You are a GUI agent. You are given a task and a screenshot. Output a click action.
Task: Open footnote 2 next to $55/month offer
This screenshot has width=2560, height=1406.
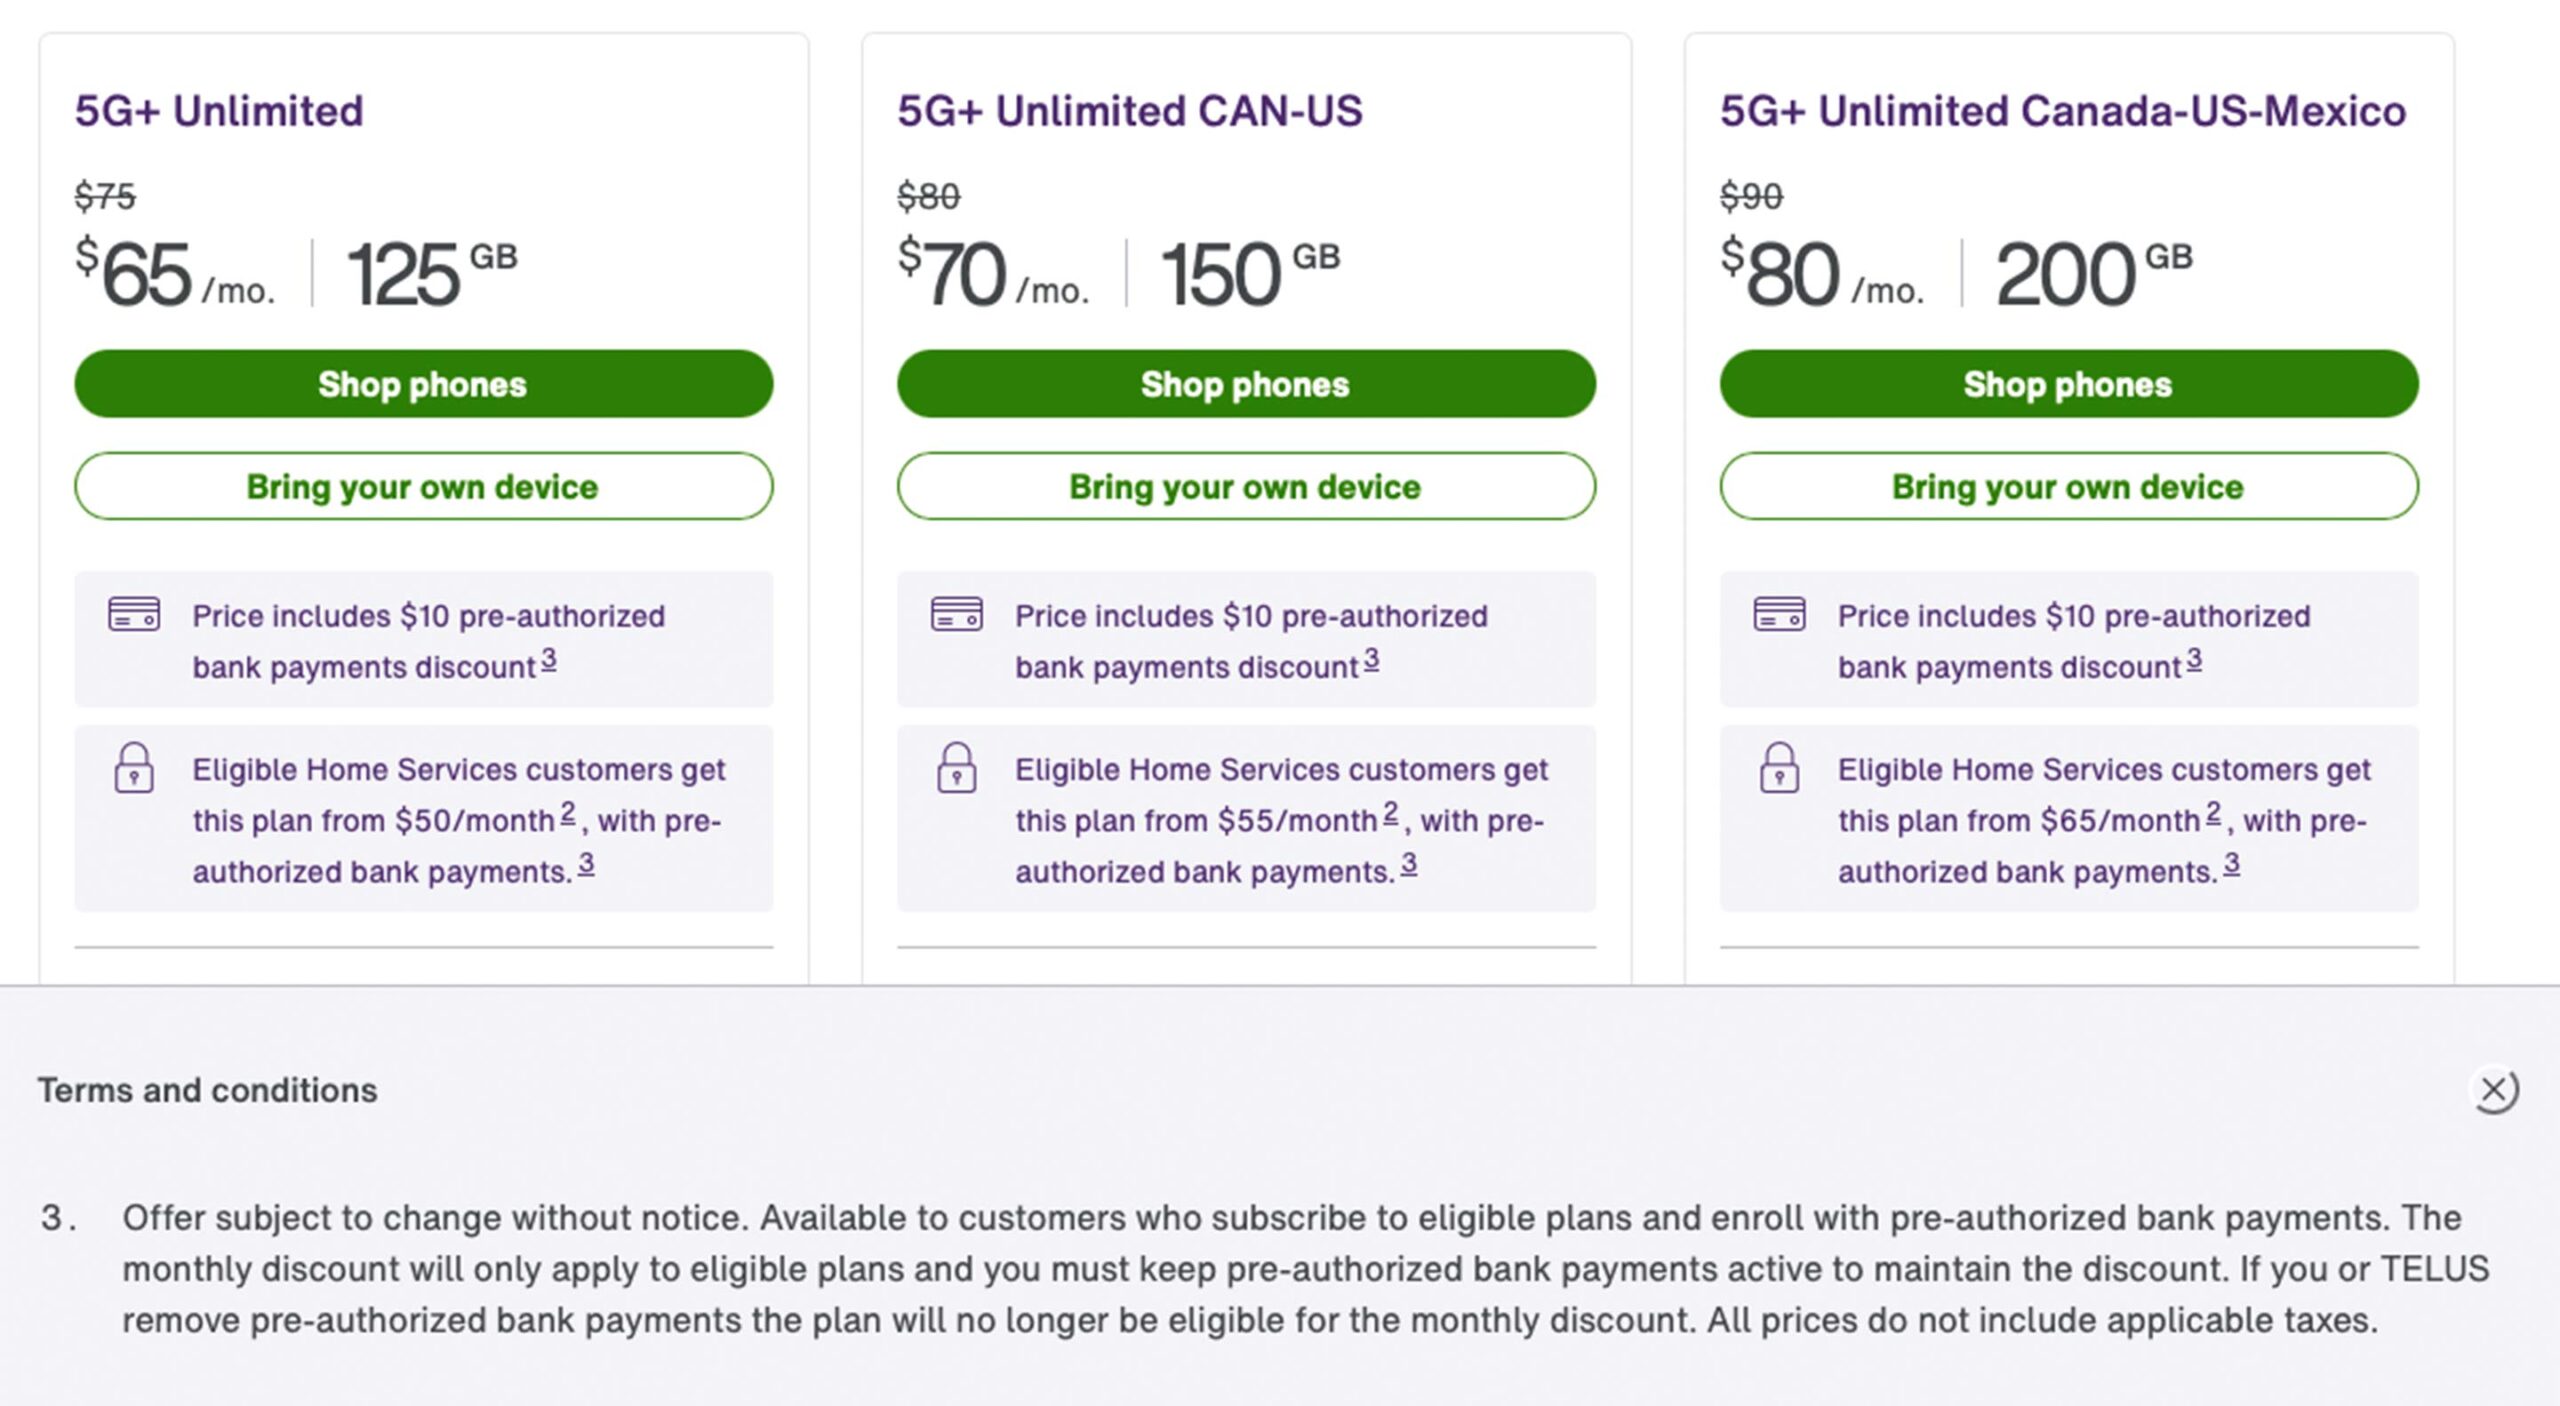pyautogui.click(x=1390, y=812)
